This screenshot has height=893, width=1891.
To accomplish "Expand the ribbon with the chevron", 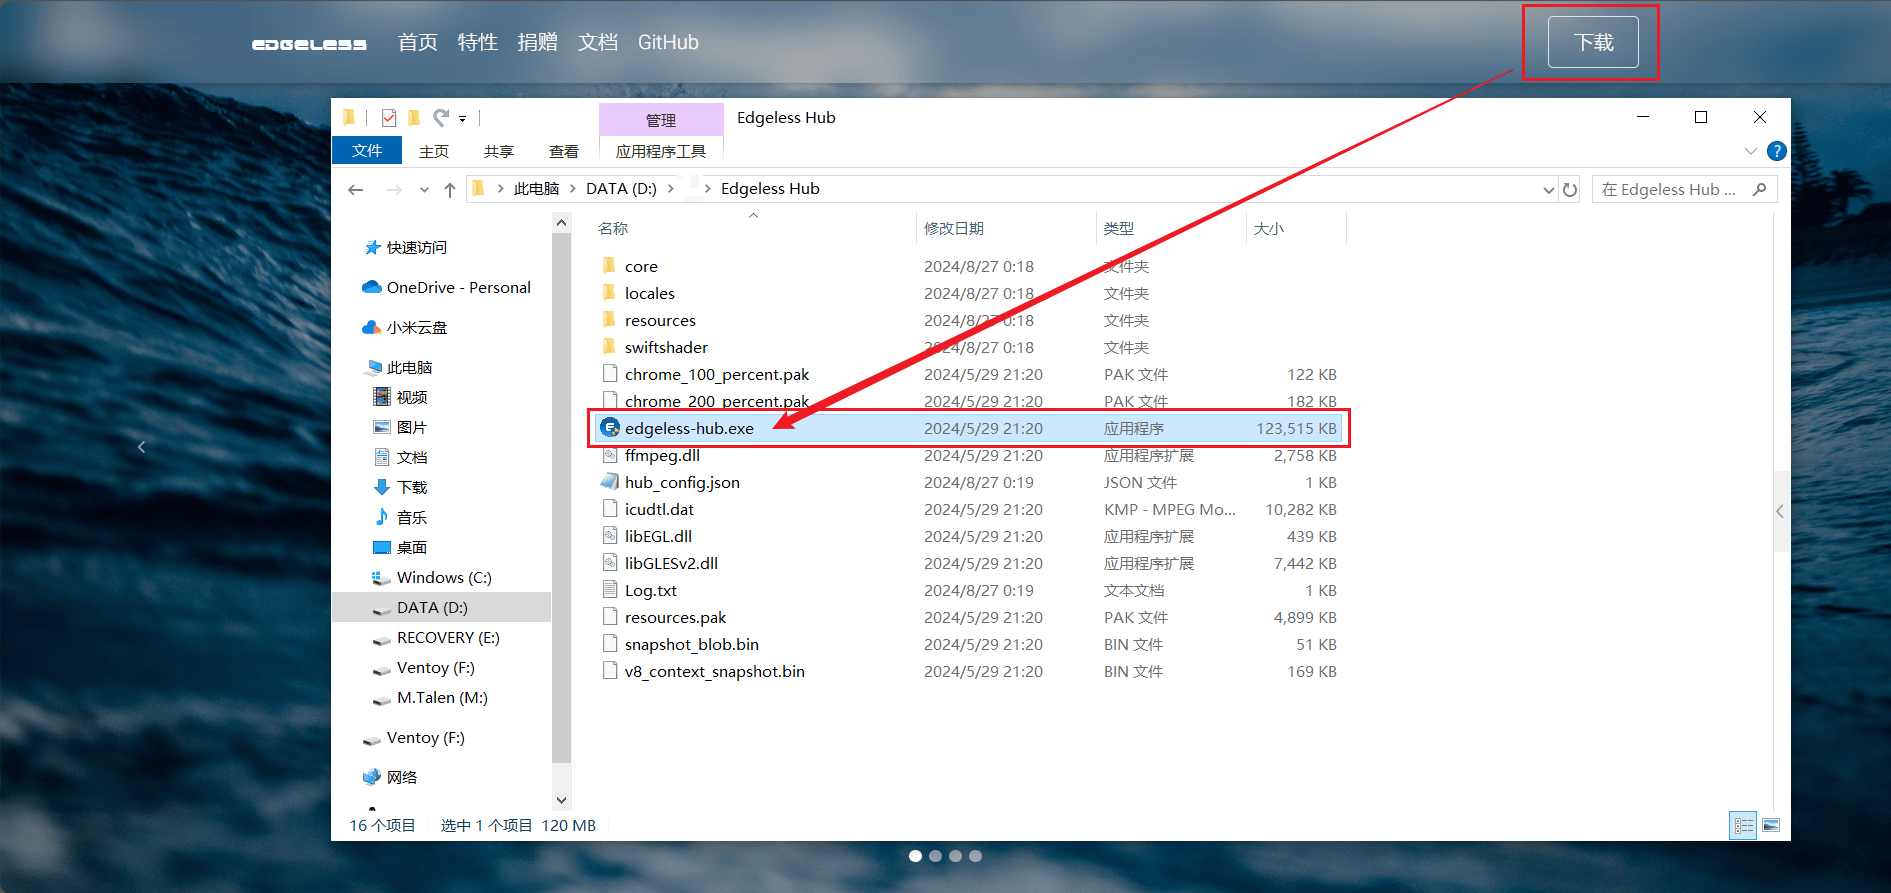I will click(1750, 151).
